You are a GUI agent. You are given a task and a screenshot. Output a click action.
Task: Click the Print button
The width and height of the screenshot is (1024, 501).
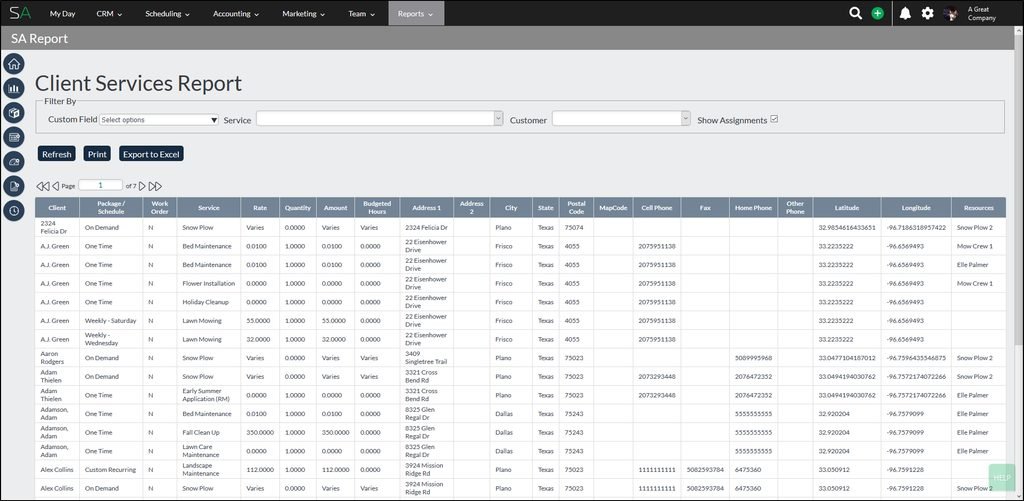(x=97, y=154)
